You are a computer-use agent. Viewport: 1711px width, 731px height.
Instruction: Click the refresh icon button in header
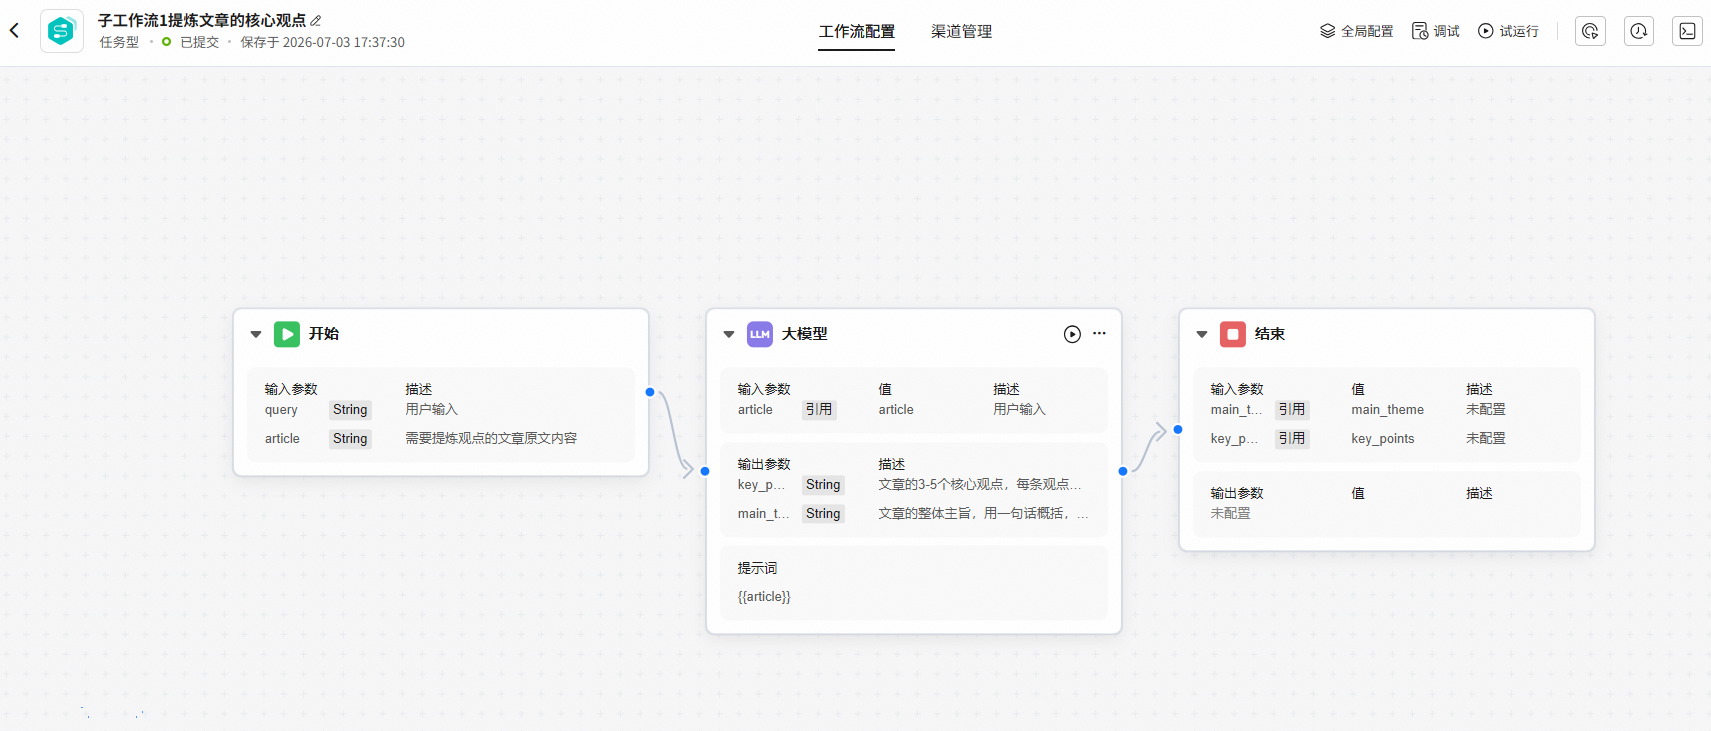[x=1590, y=31]
